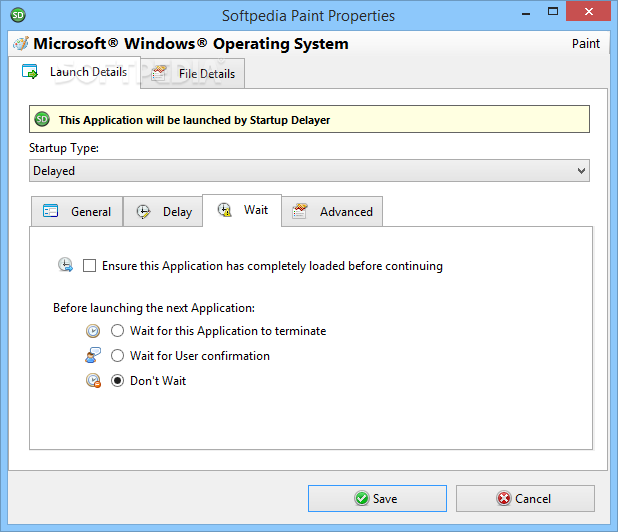The width and height of the screenshot is (618, 532).
Task: Save the Paint properties
Action: pos(377,499)
